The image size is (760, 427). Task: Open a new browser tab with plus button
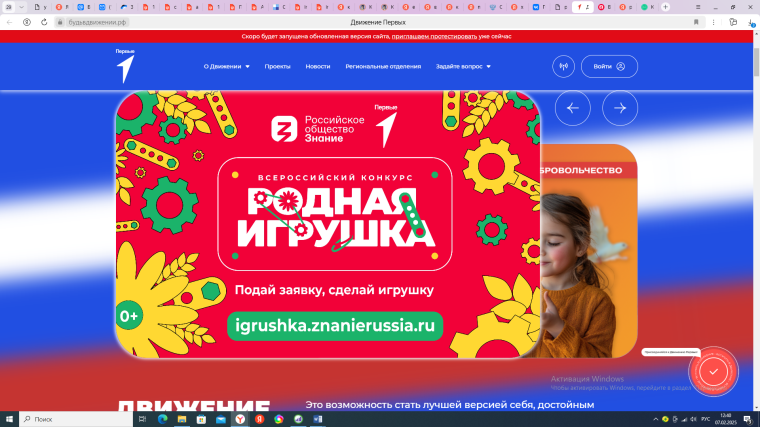tap(665, 7)
